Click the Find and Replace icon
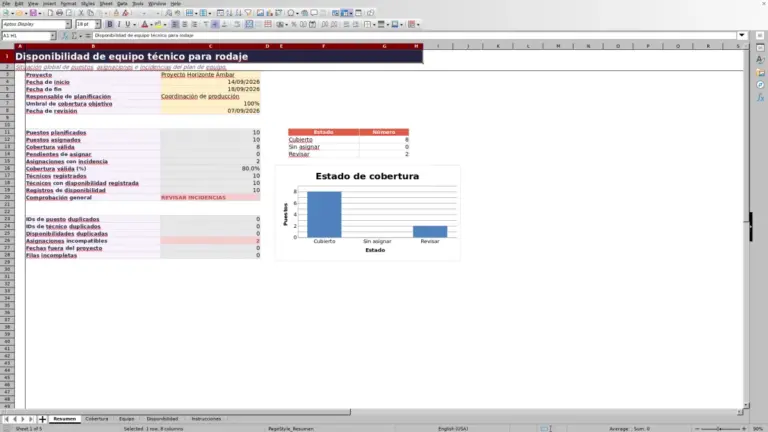Image resolution: width=768 pixels, height=432 pixels. pos(168,13)
